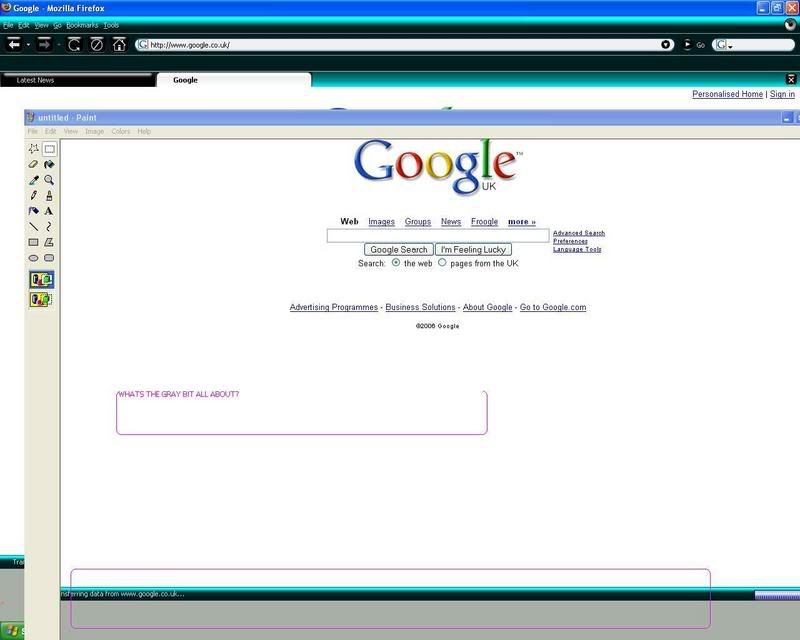Open the Back button history dropdown arrow
The height and width of the screenshot is (640, 800).
click(x=29, y=45)
